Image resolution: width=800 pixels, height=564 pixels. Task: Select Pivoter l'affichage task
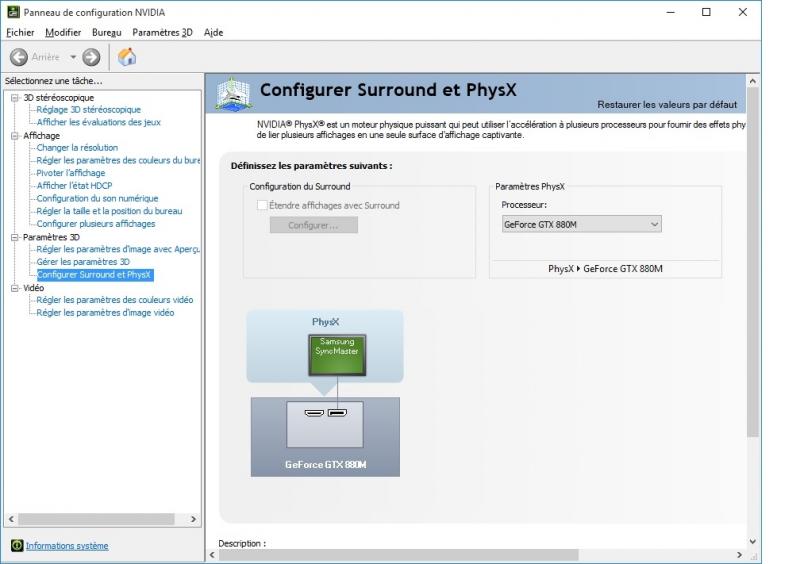click(x=71, y=173)
